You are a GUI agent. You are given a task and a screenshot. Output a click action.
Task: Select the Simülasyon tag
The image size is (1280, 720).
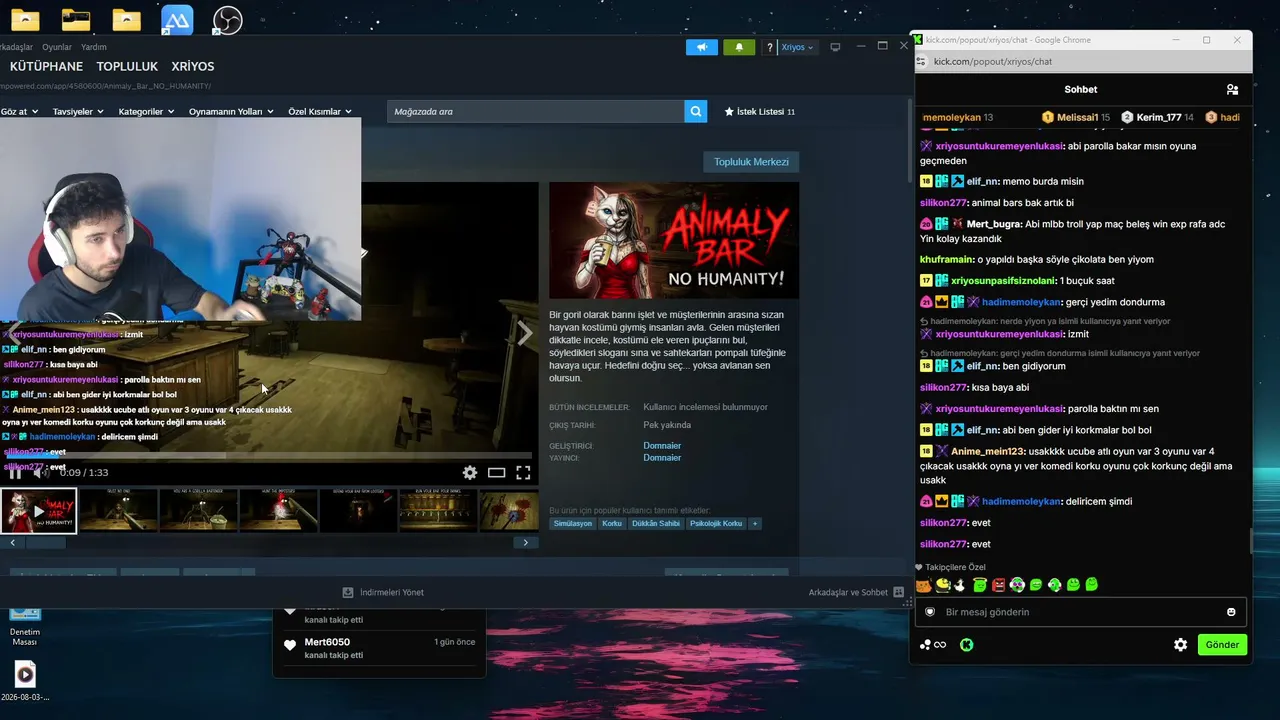[573, 524]
